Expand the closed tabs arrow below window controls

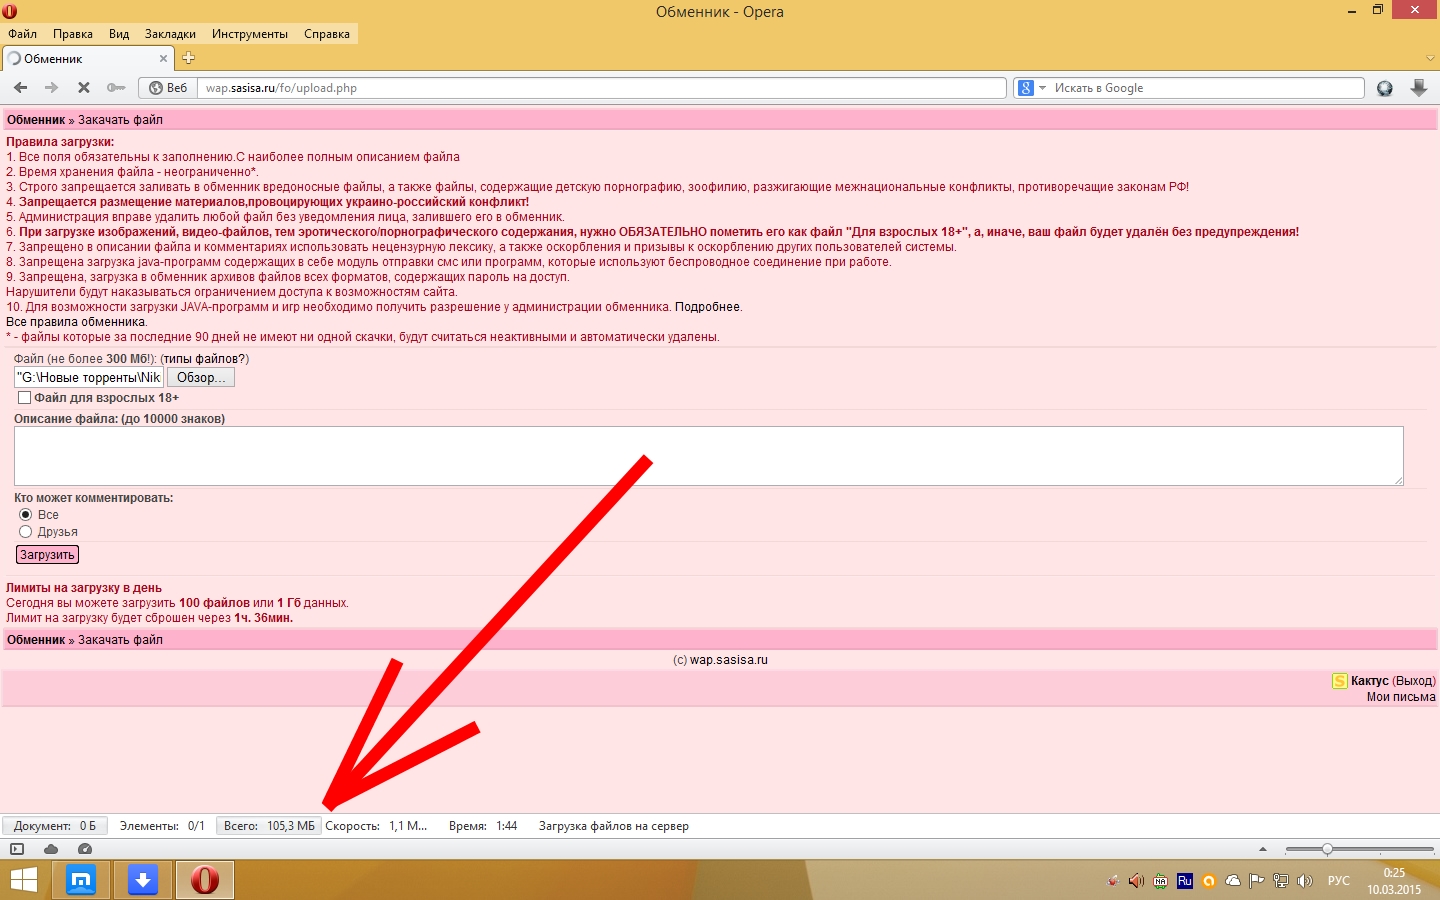tap(1430, 58)
